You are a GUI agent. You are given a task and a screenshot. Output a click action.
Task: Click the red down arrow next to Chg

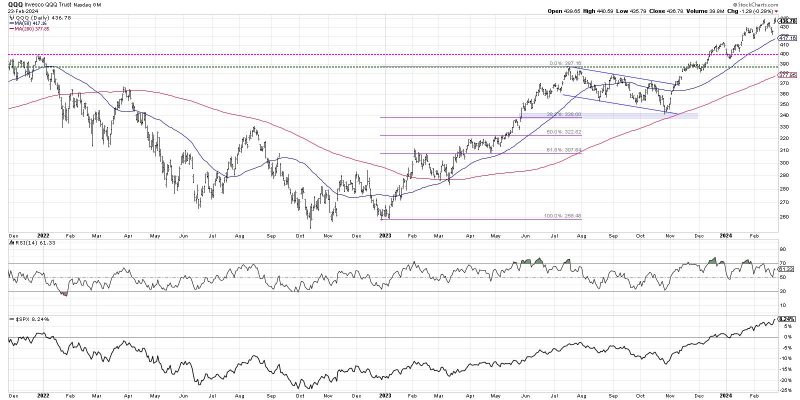(x=777, y=10)
